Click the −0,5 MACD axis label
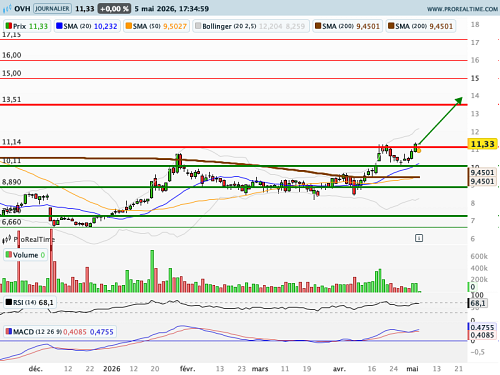This screenshot has width=500, height=375. click(x=477, y=352)
